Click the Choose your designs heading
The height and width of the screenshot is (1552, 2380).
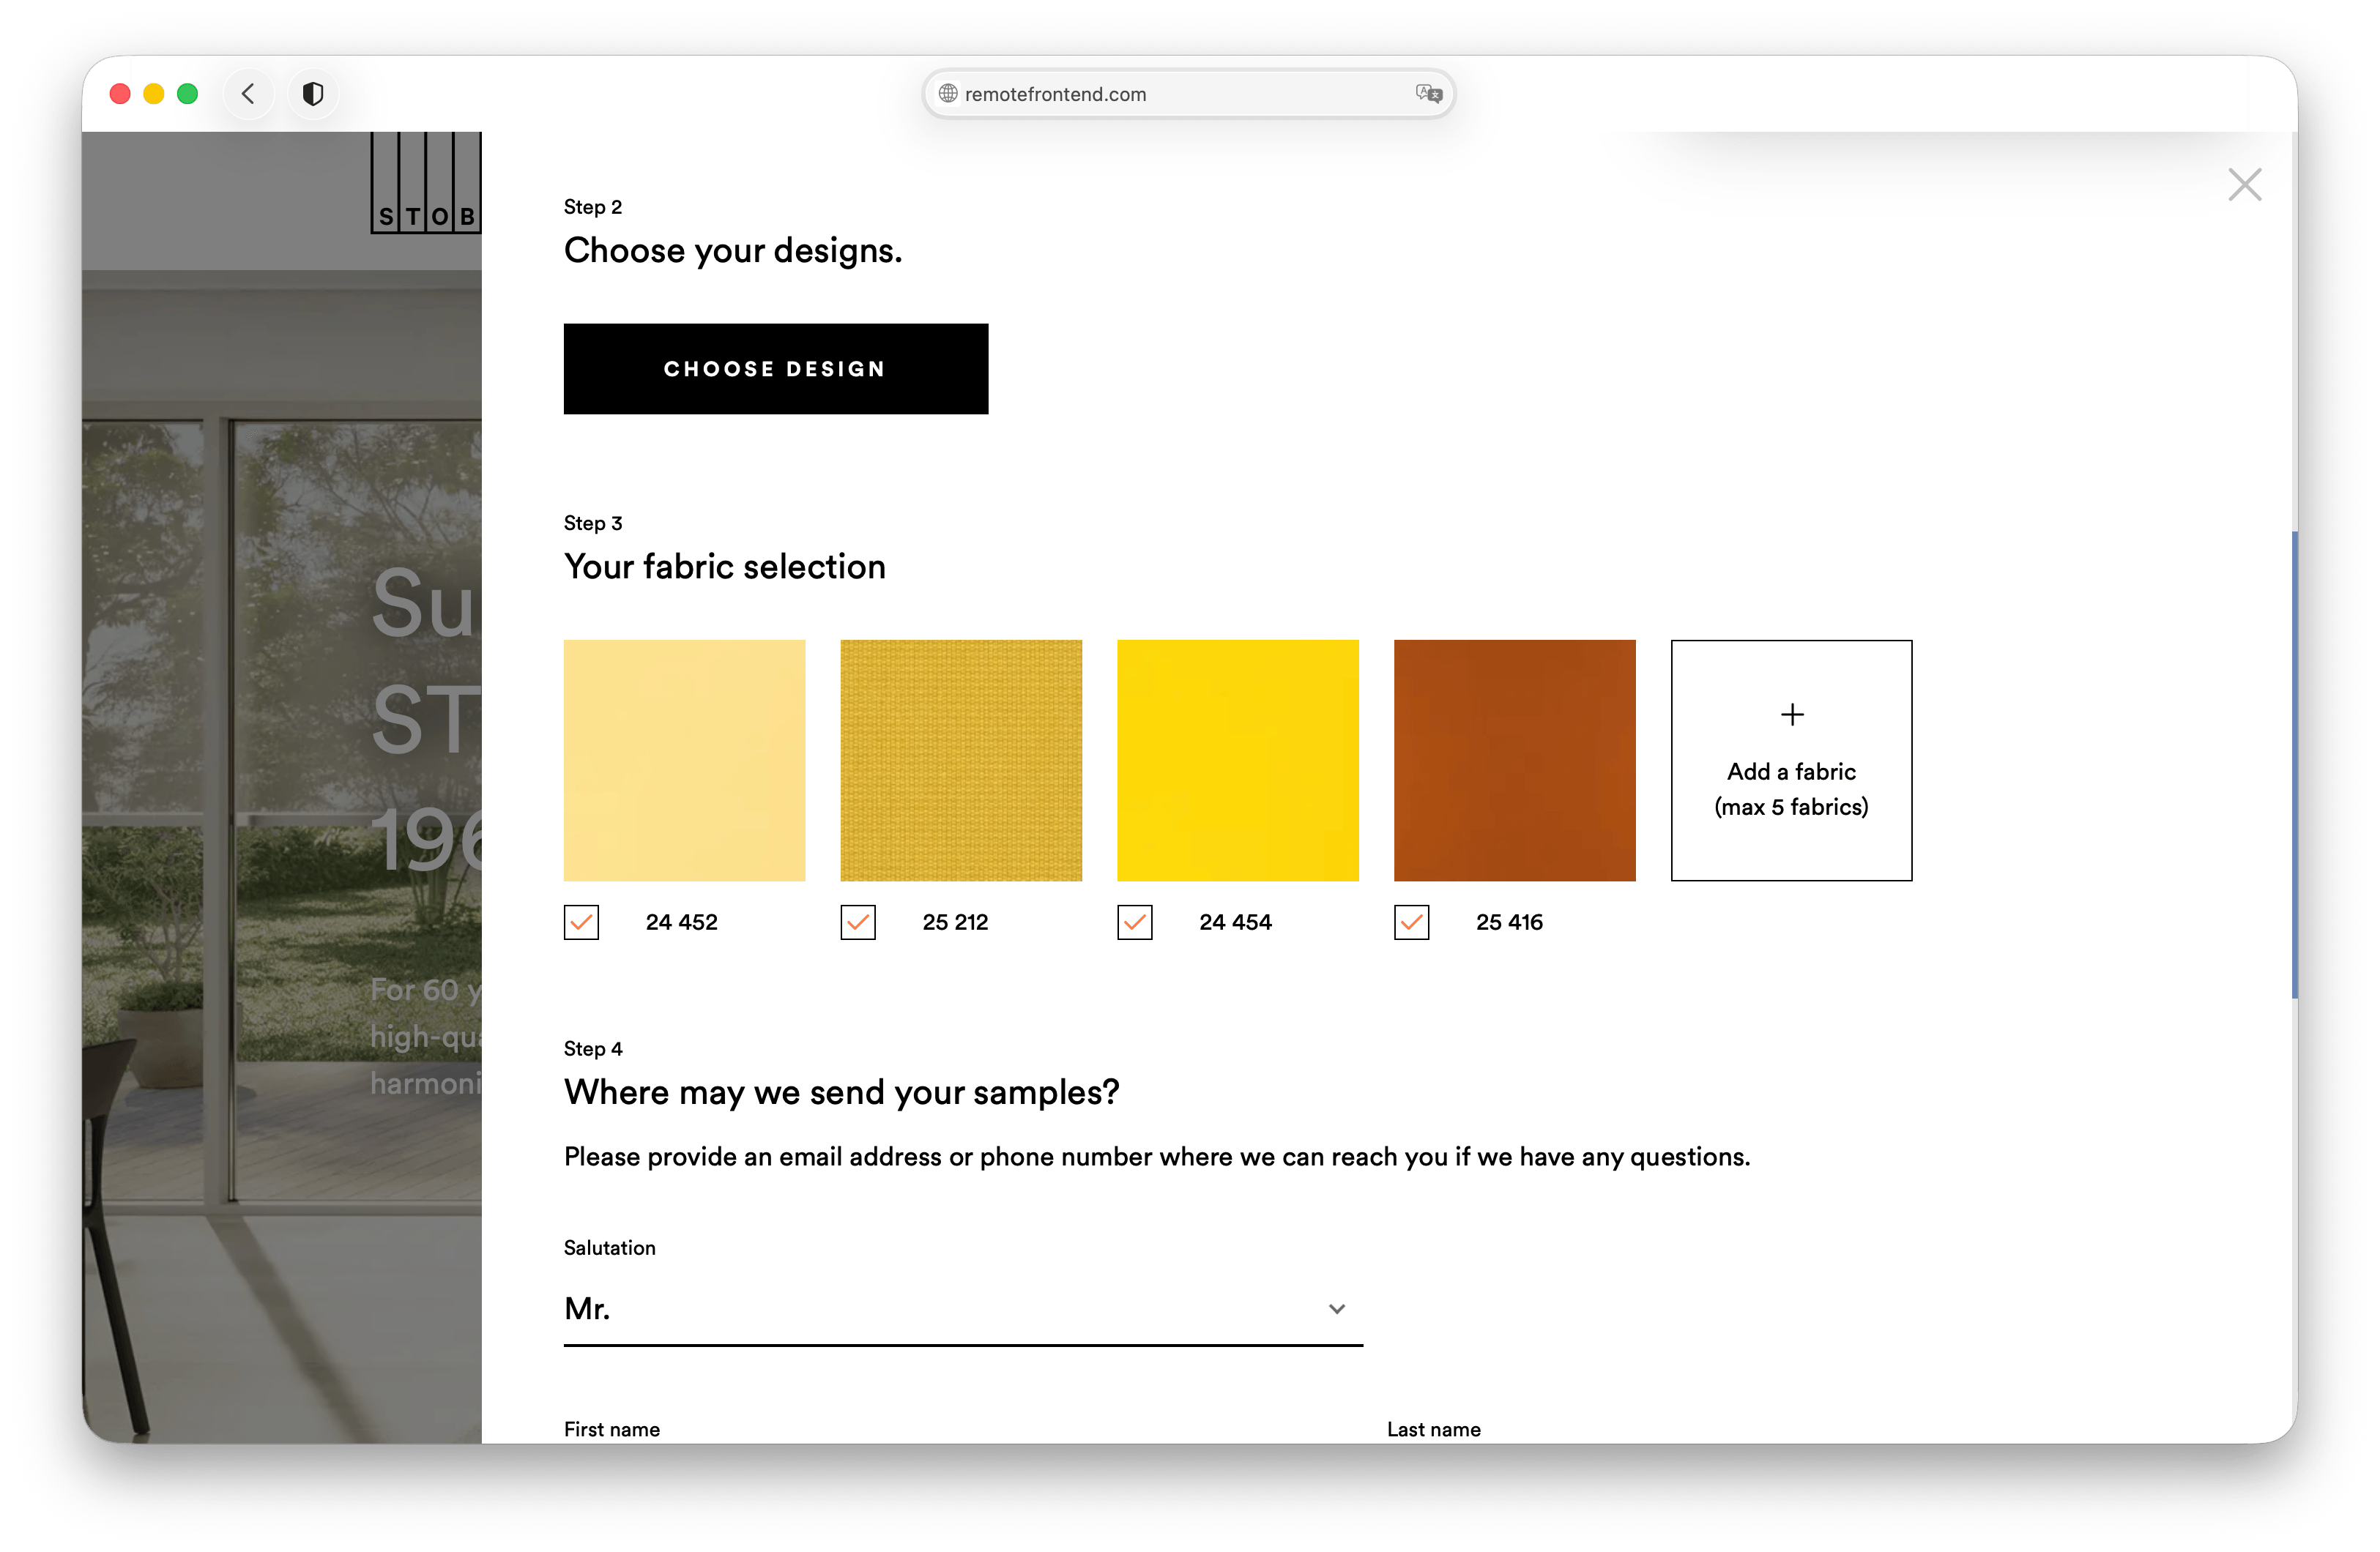733,251
